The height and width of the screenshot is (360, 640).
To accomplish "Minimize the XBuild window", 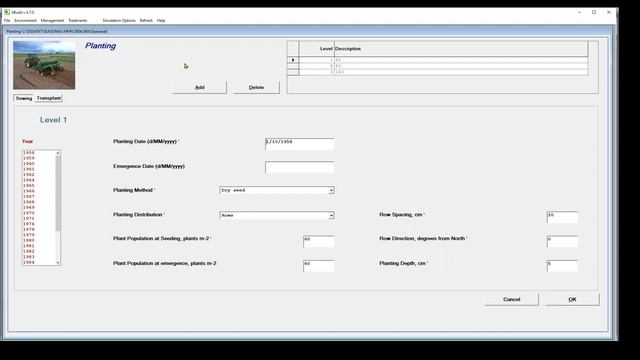I will pyautogui.click(x=579, y=12).
